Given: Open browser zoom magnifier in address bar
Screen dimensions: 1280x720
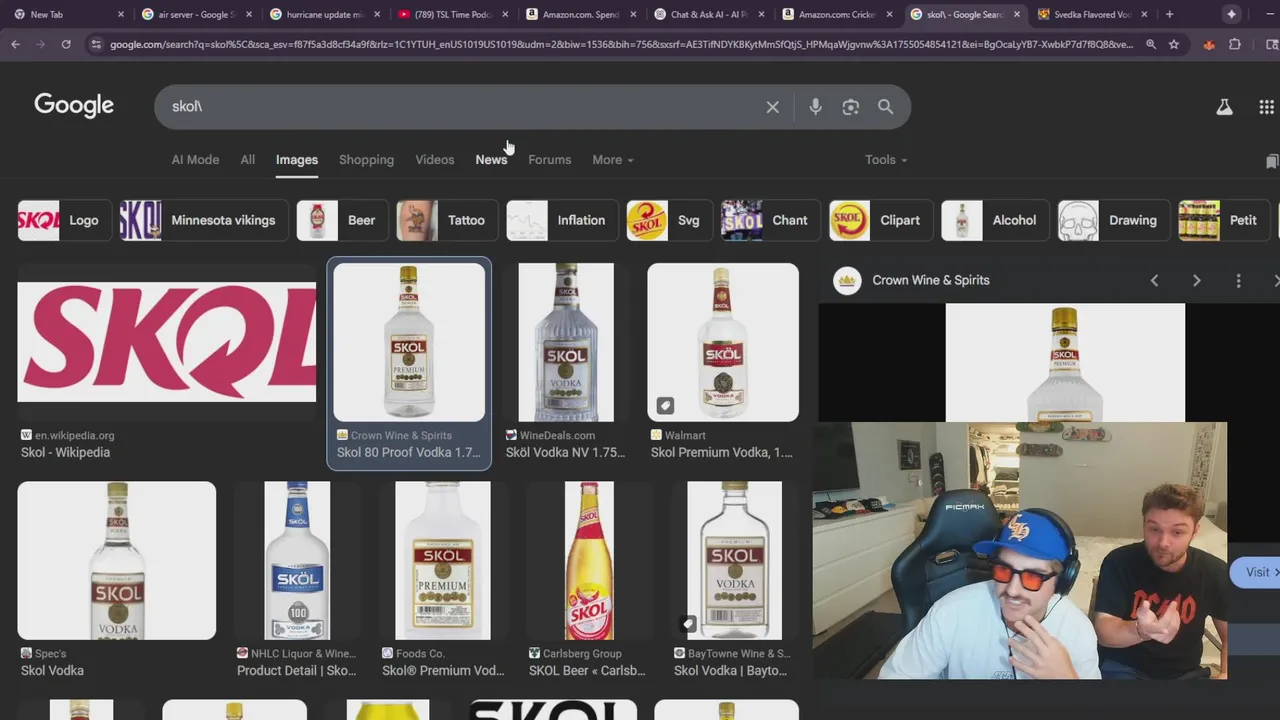Looking at the screenshot, I should (x=1151, y=44).
